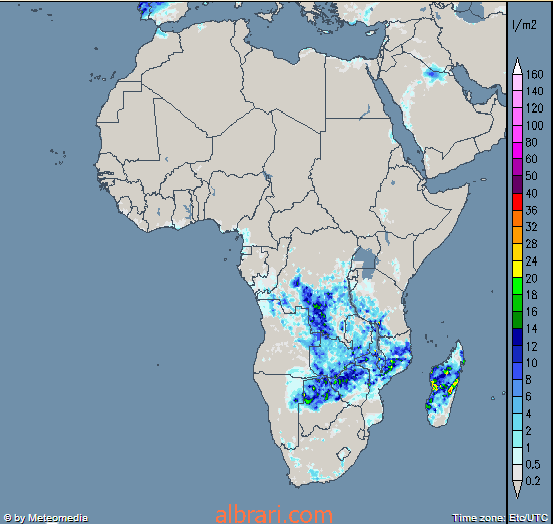Click the dark purple 50 legend swatch
554x524 pixels.
pyautogui.click(x=517, y=185)
